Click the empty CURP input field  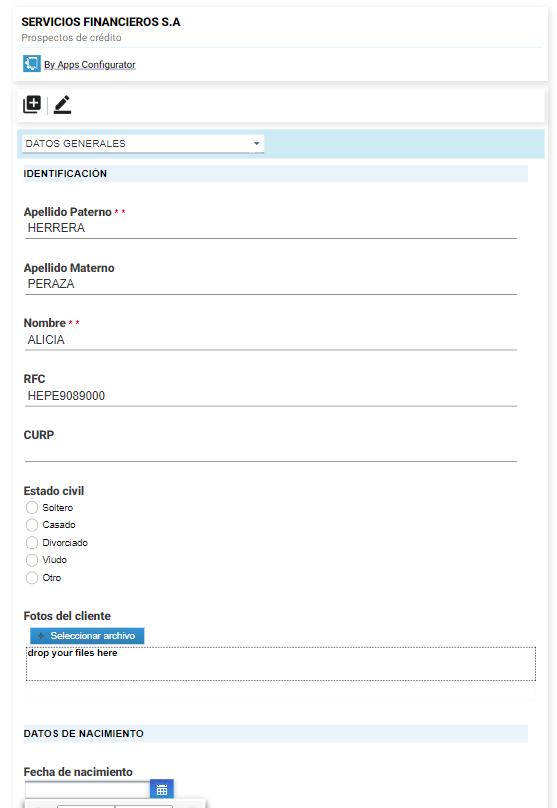pos(271,452)
